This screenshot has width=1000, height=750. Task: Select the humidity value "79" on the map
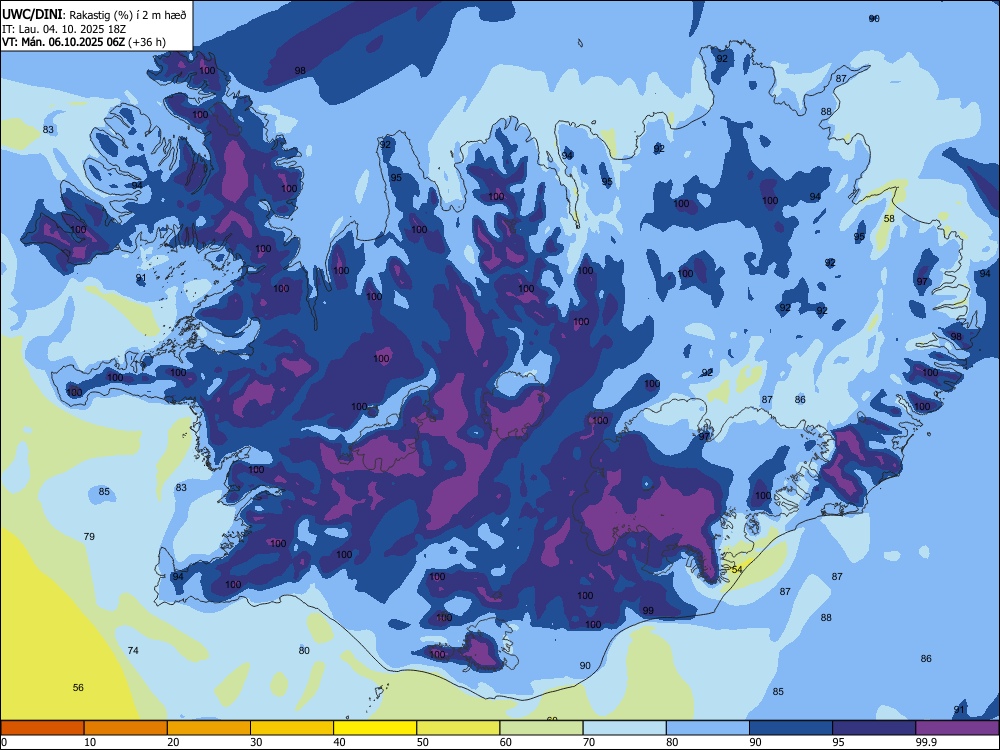[x=89, y=536]
